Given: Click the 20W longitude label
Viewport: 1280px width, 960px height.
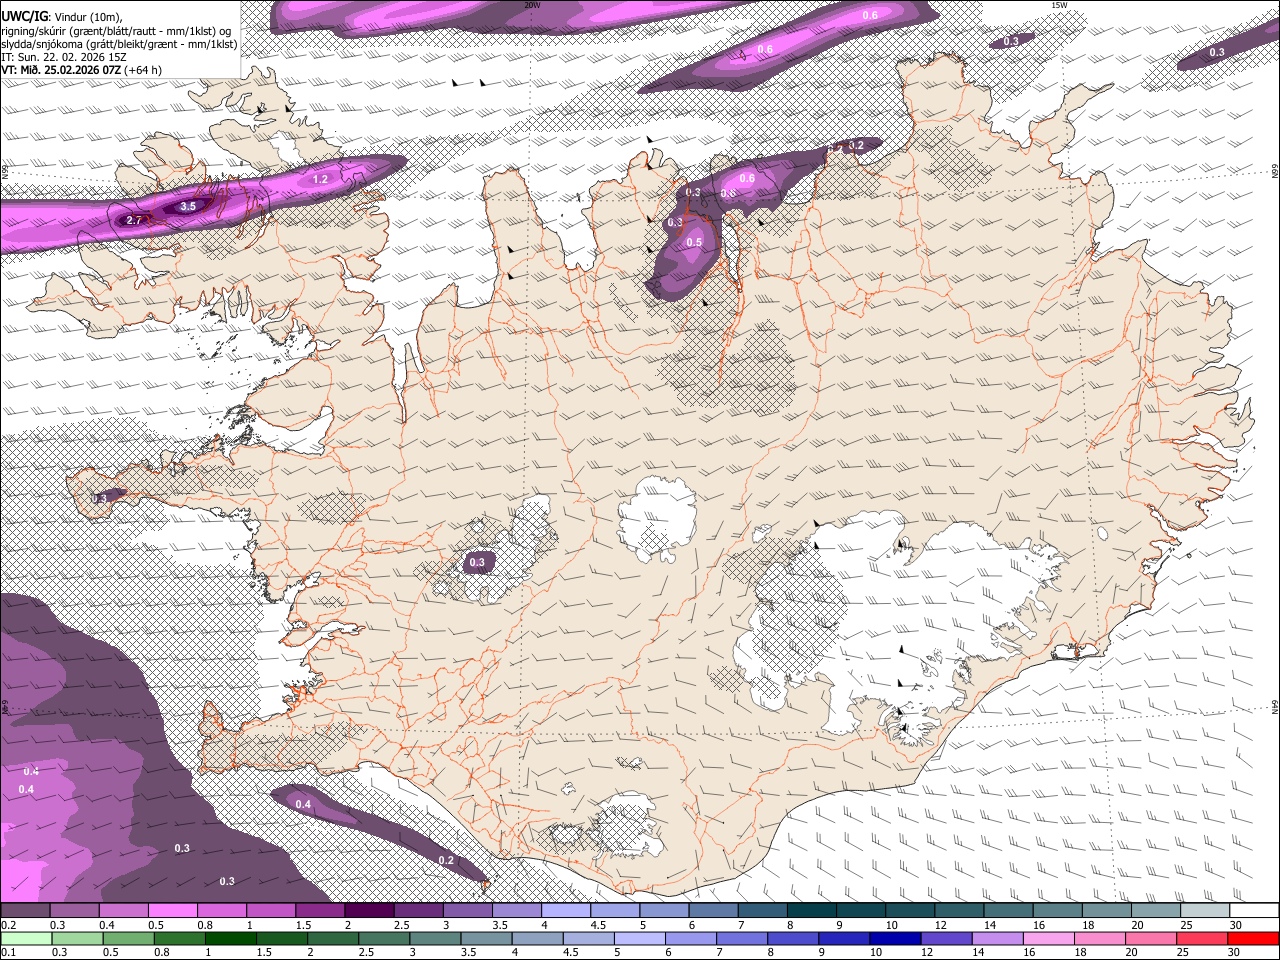Looking at the screenshot, I should 532,5.
